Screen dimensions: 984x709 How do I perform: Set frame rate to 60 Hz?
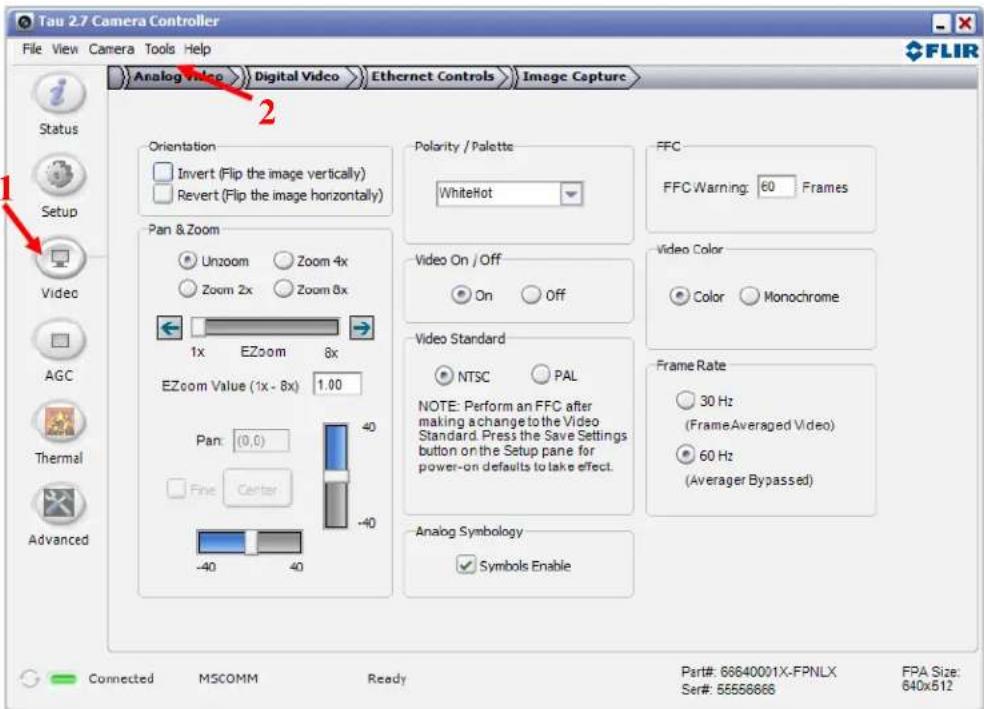pyautogui.click(x=685, y=454)
